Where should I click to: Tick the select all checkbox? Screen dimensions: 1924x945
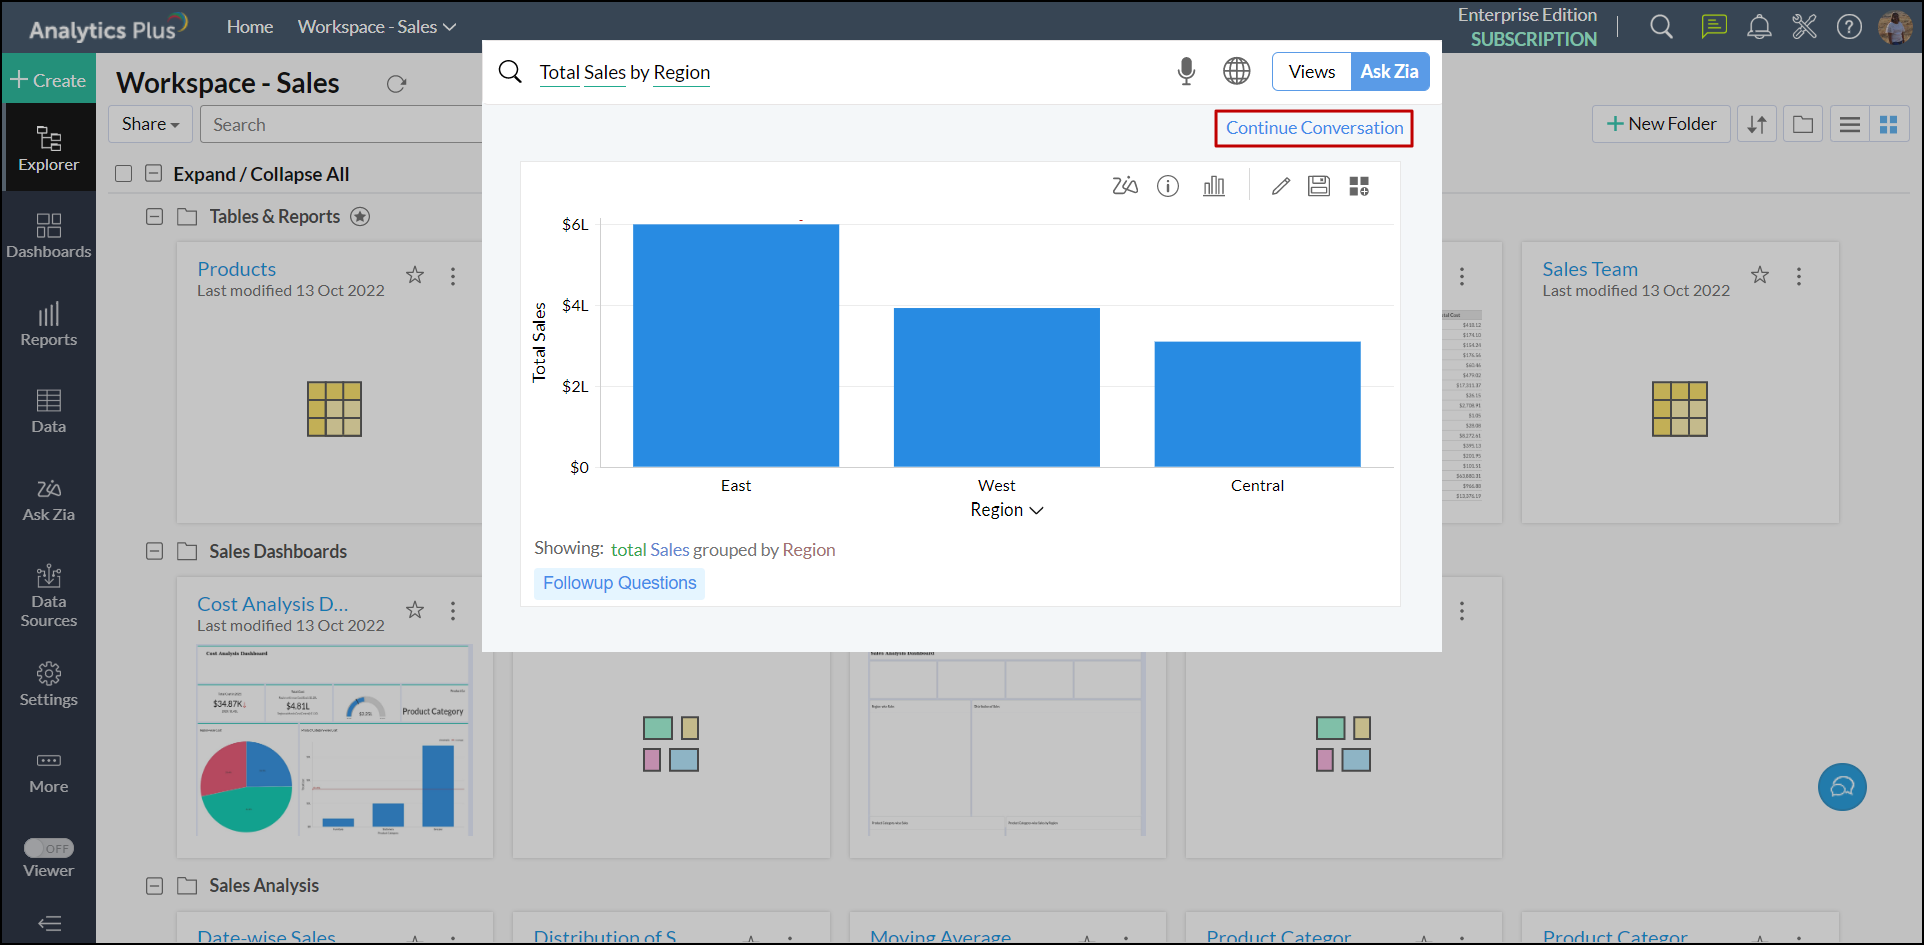coord(124,174)
